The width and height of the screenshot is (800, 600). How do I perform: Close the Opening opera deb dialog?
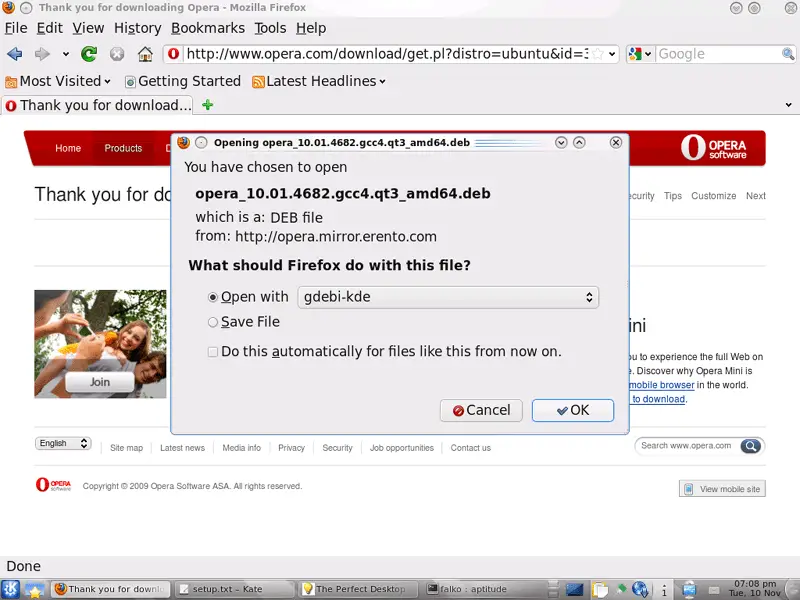616,142
